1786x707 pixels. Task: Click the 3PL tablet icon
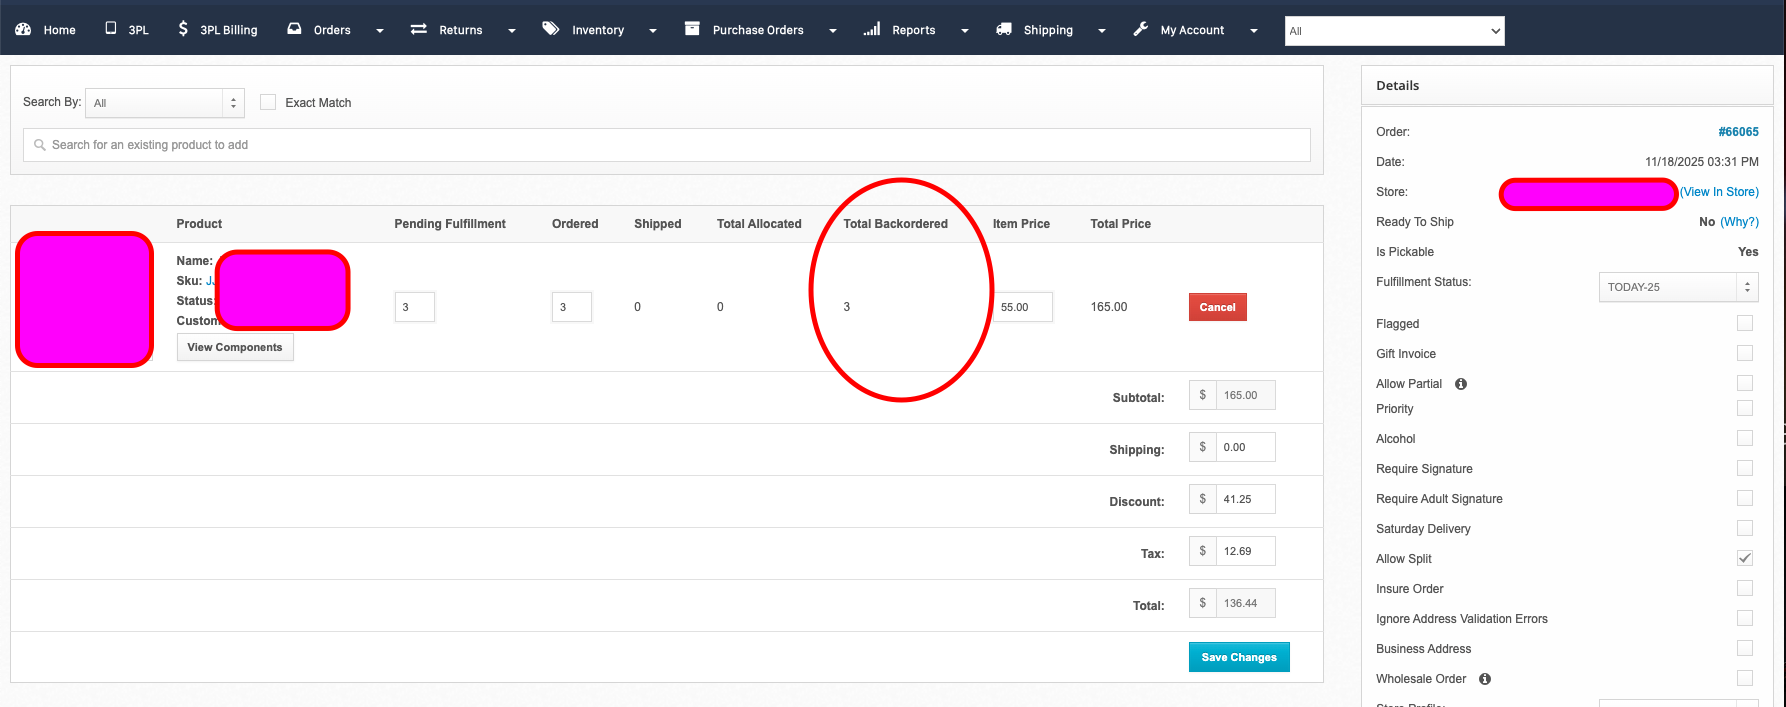click(x=111, y=29)
